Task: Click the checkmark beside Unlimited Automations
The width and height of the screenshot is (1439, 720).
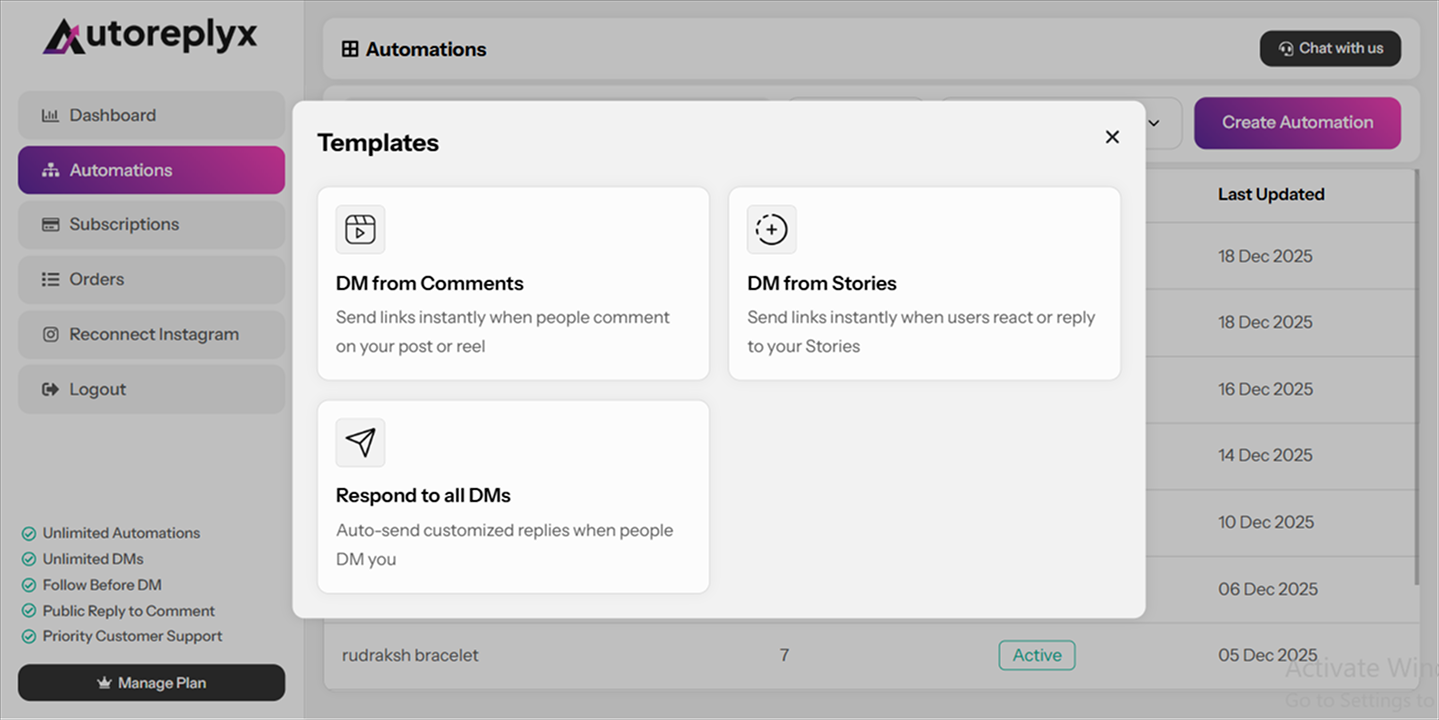Action: [29, 533]
